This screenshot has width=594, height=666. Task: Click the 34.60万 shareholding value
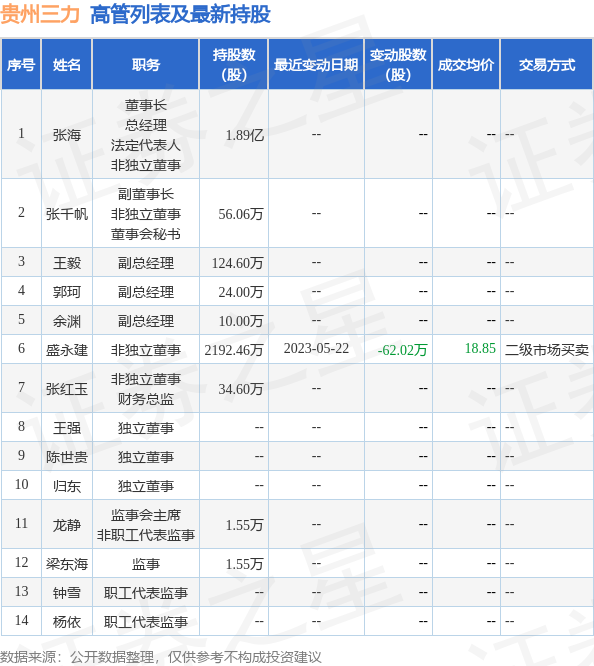[241, 389]
